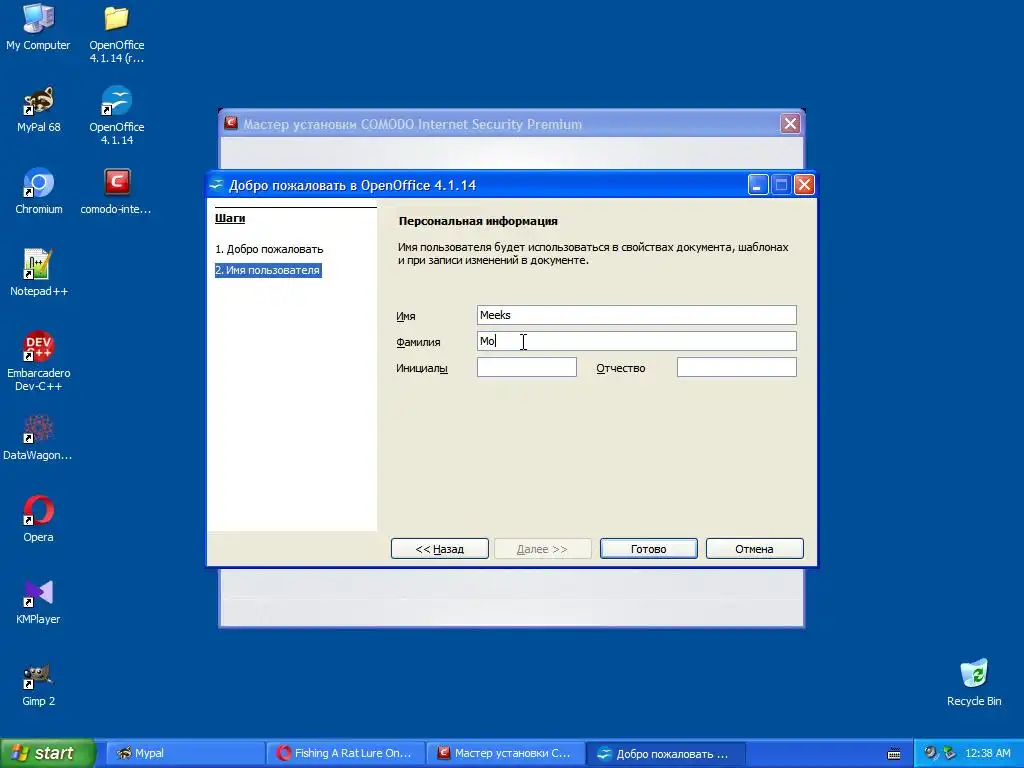Minimize the OpenOffice welcome dialog
1024x768 pixels.
point(758,185)
